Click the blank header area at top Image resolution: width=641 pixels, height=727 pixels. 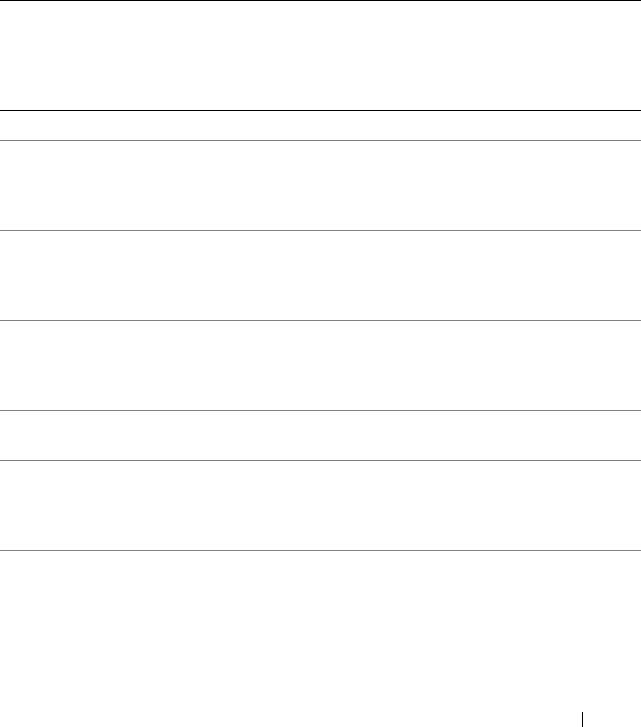click(x=320, y=56)
